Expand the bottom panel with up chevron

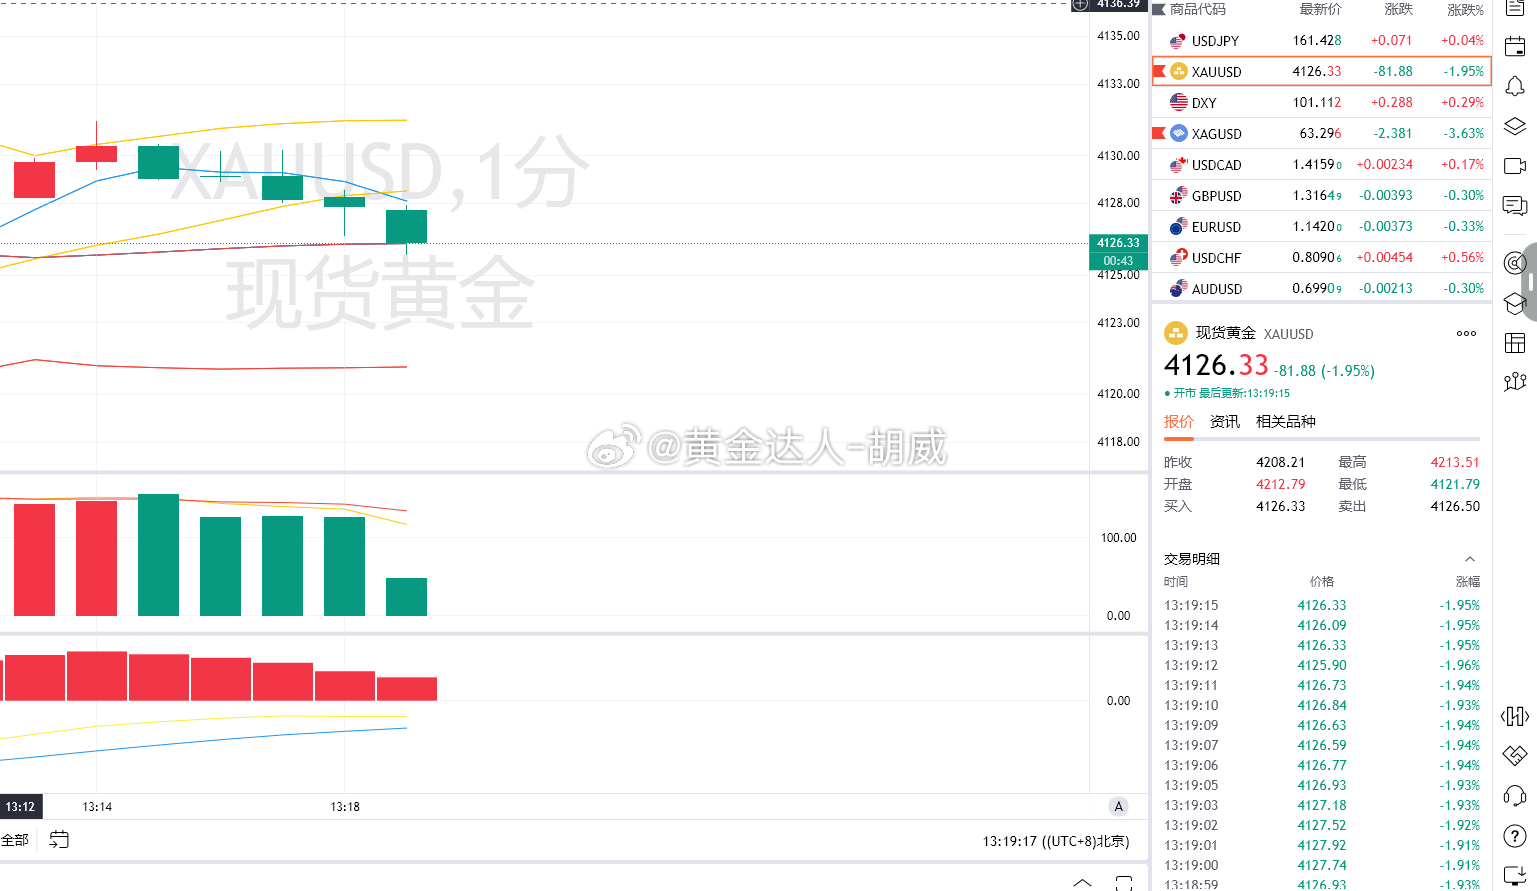1082,883
